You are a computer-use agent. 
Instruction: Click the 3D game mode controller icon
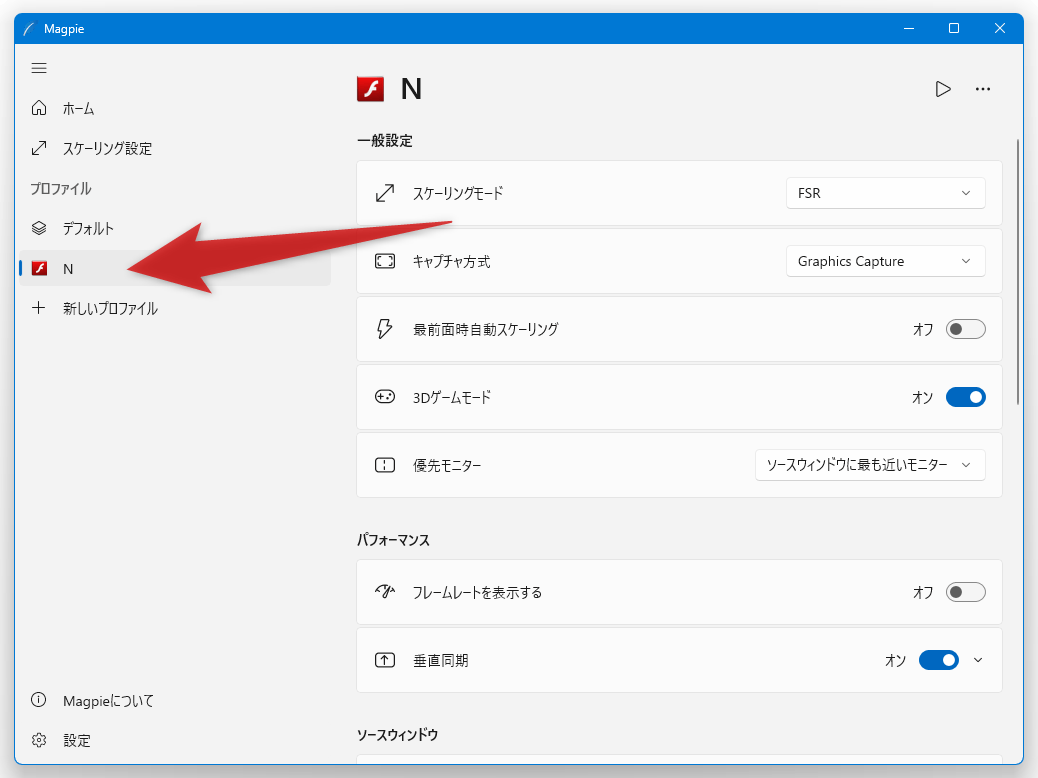(x=385, y=397)
